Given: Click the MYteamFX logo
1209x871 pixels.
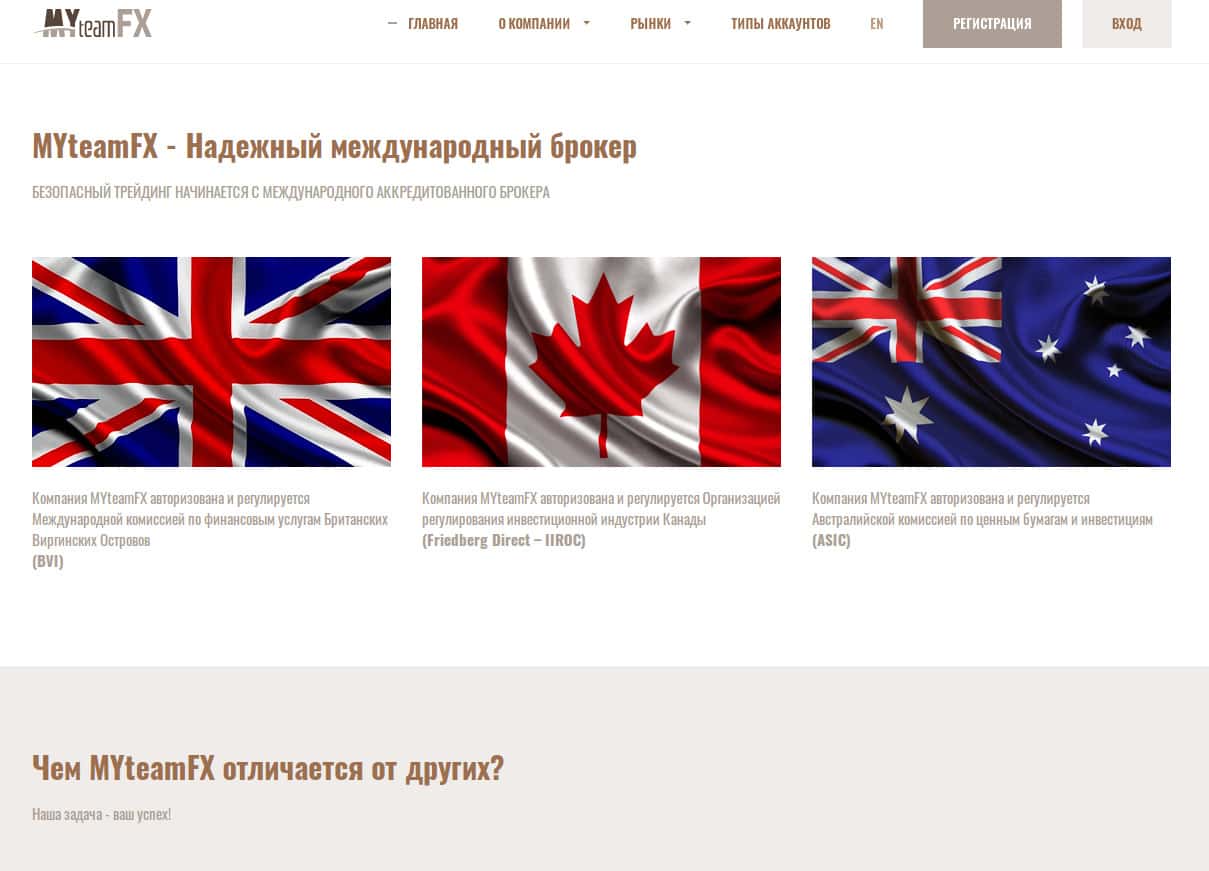Looking at the screenshot, I should tap(93, 23).
